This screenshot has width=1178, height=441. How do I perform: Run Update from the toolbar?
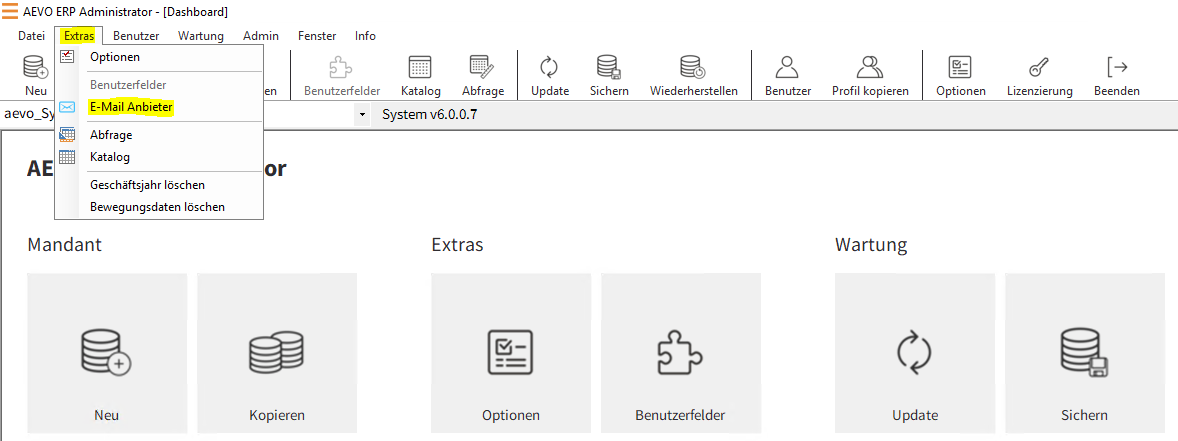coord(550,76)
